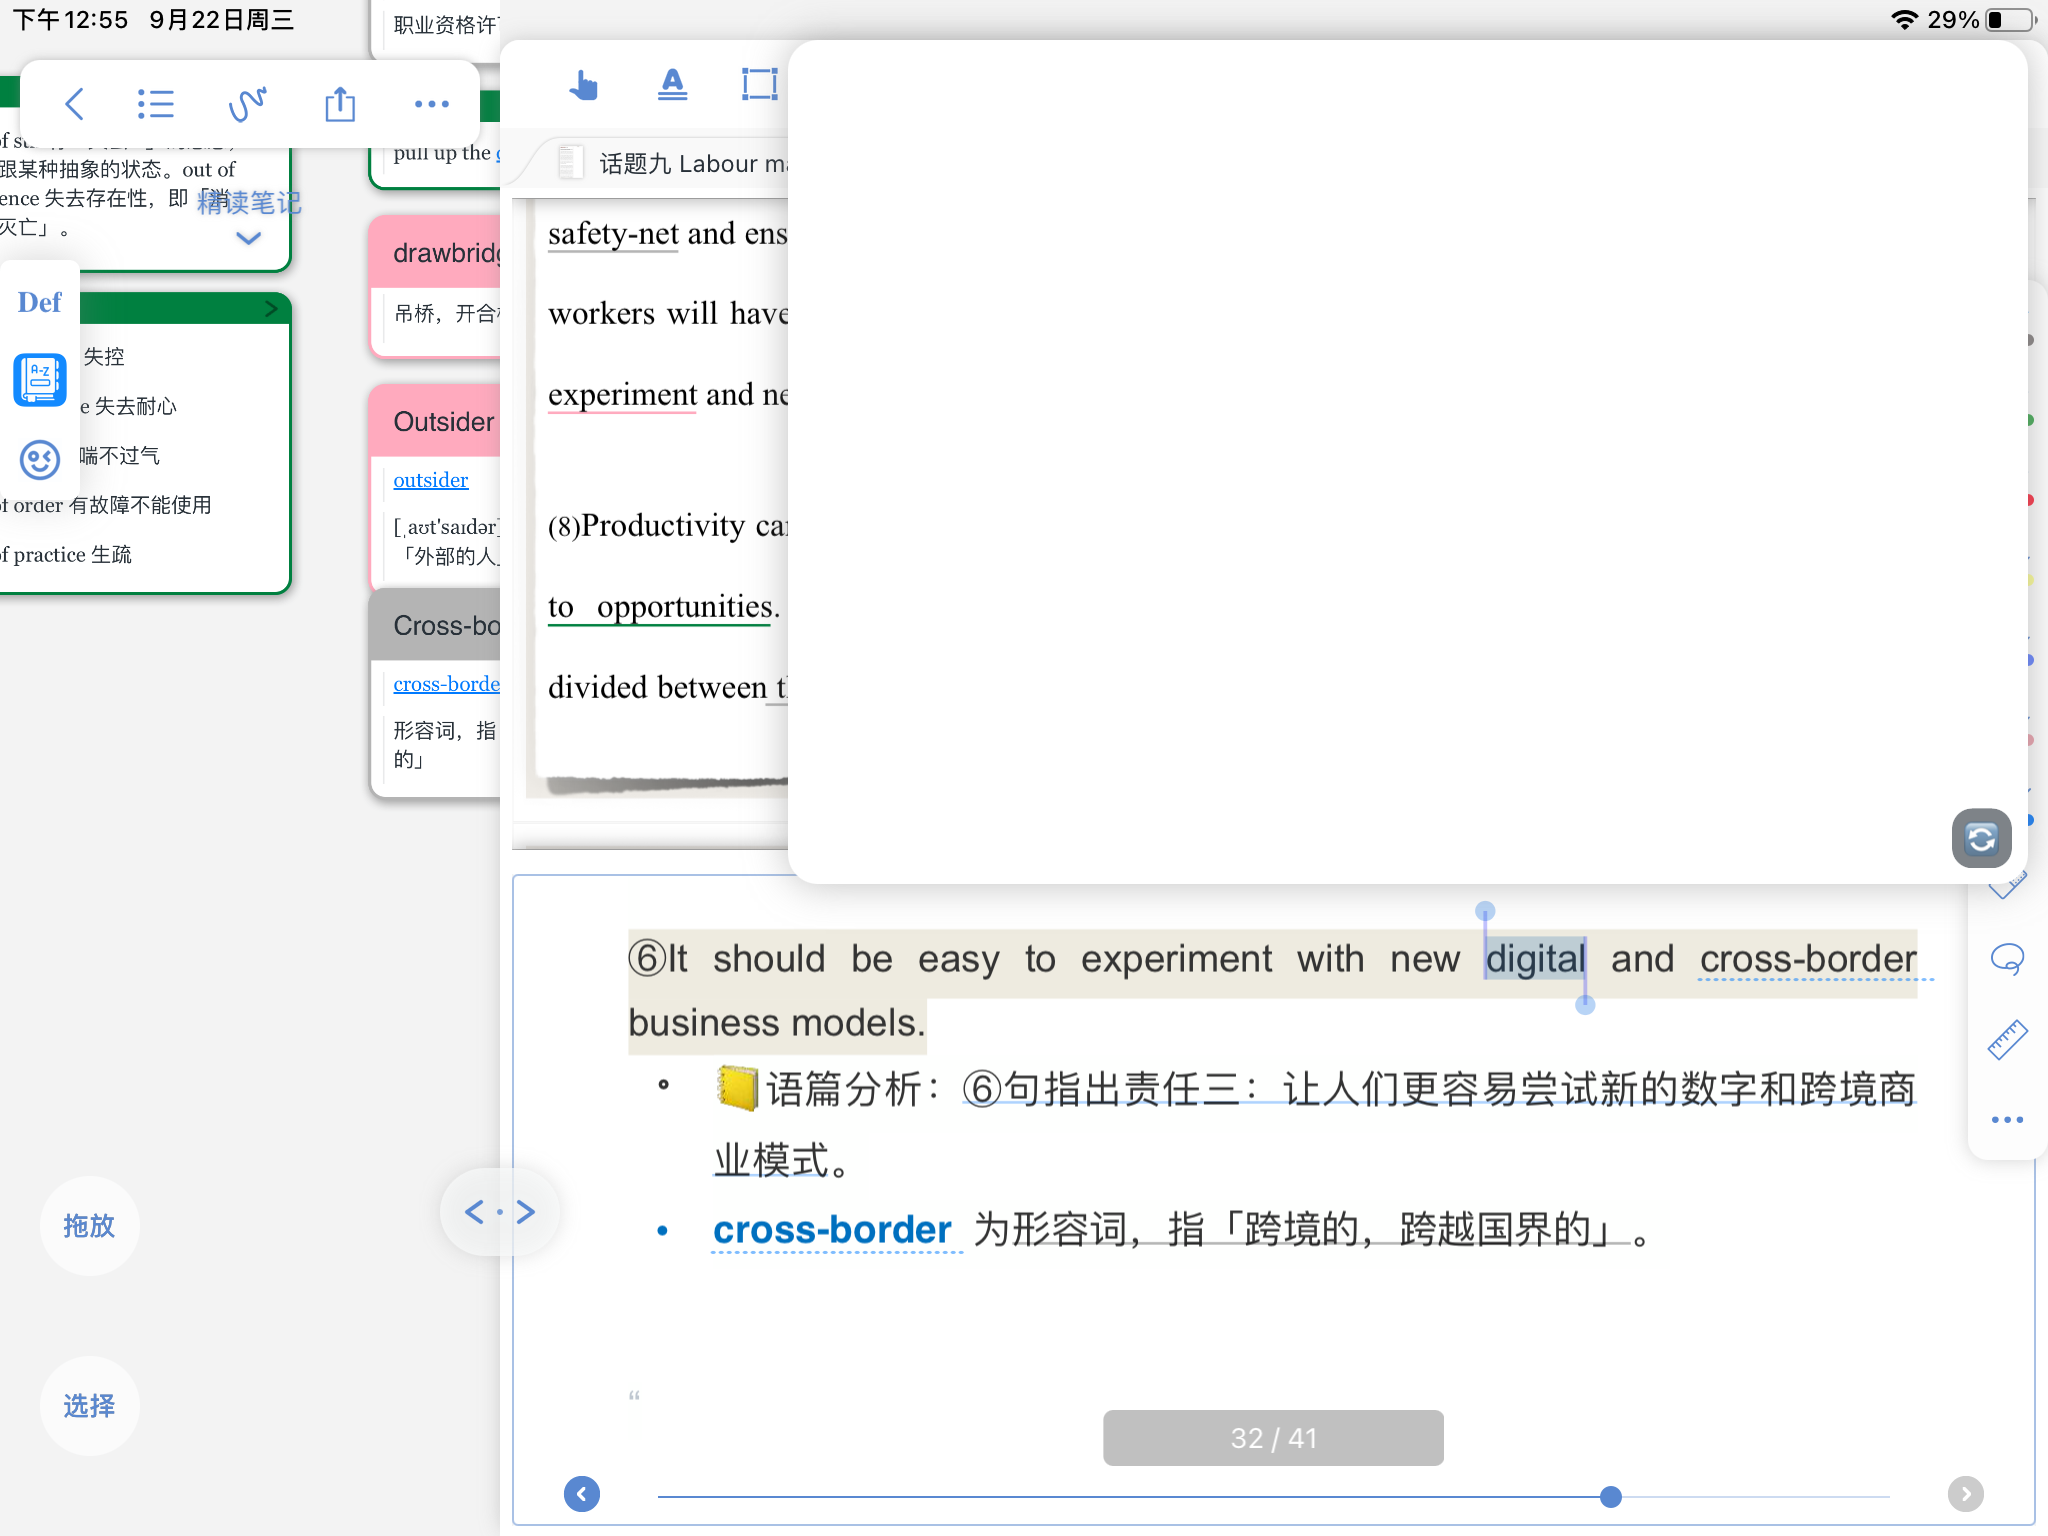Tap the Def label icon
This screenshot has width=2048, height=1536.
(x=40, y=302)
